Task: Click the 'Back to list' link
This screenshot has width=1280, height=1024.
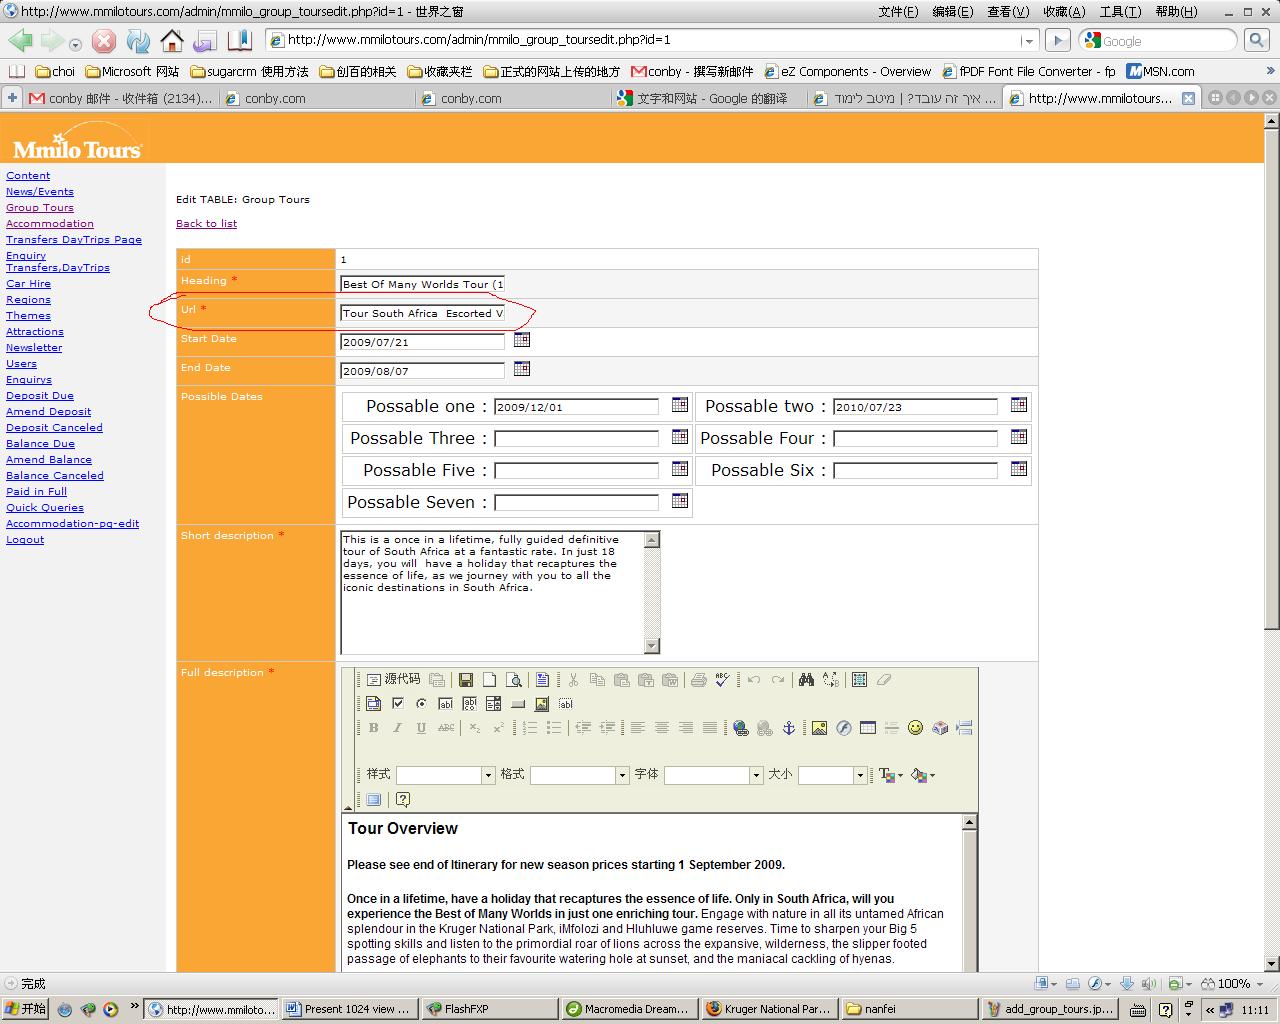Action: (x=206, y=224)
